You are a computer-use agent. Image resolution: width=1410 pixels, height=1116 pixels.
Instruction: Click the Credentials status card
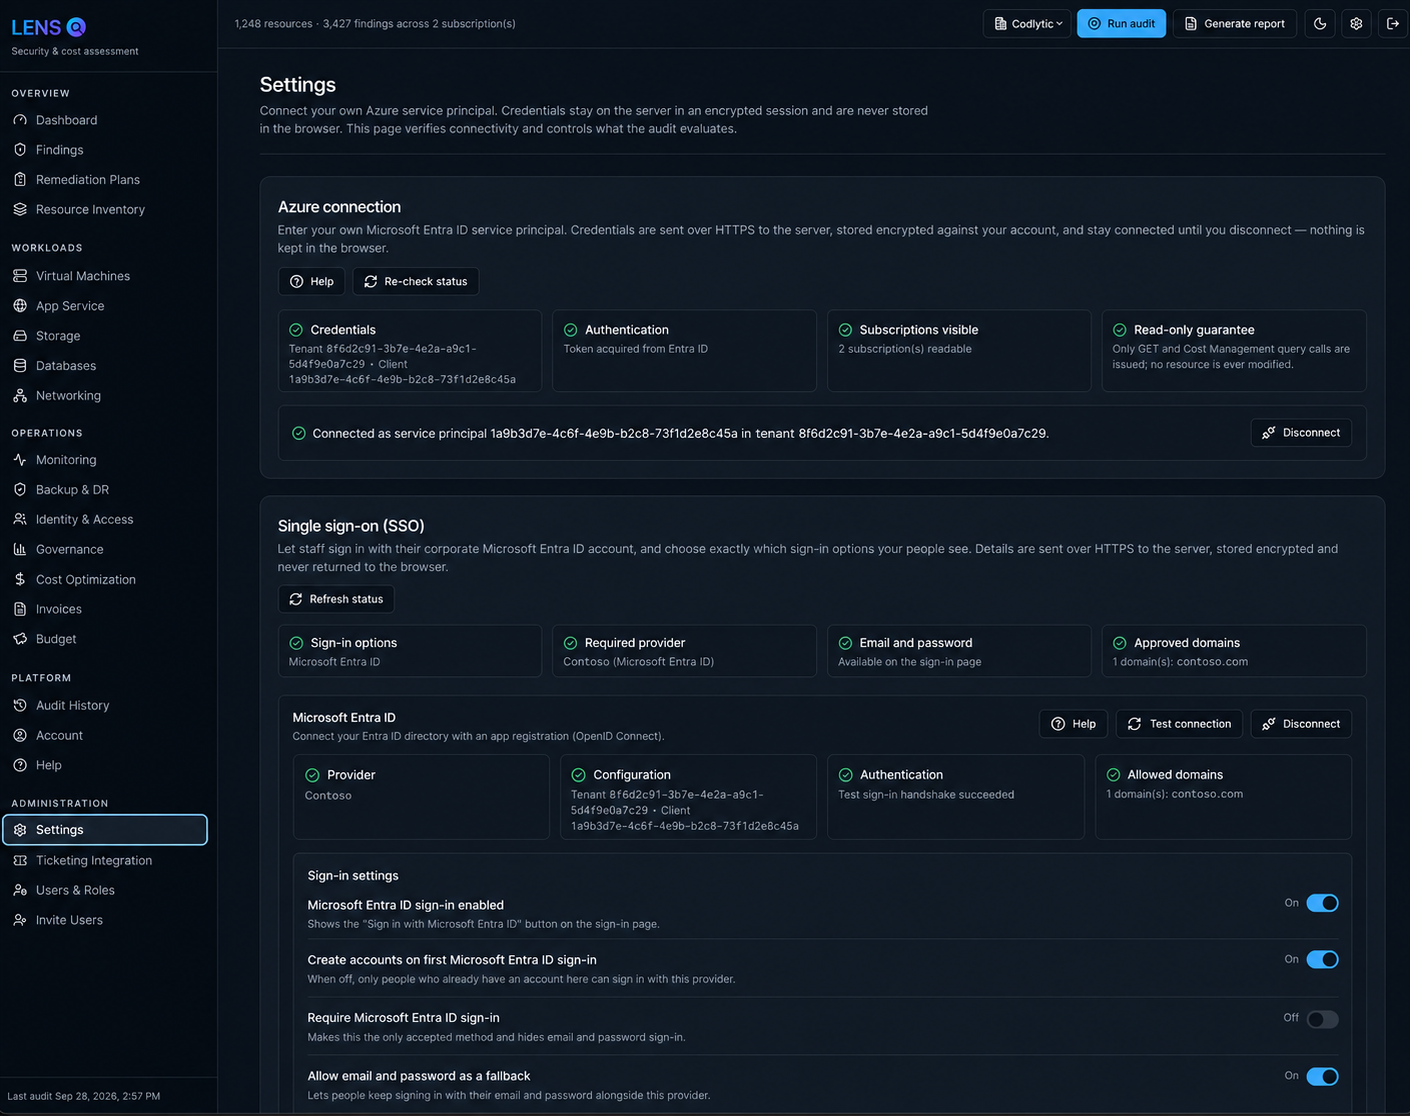[410, 351]
